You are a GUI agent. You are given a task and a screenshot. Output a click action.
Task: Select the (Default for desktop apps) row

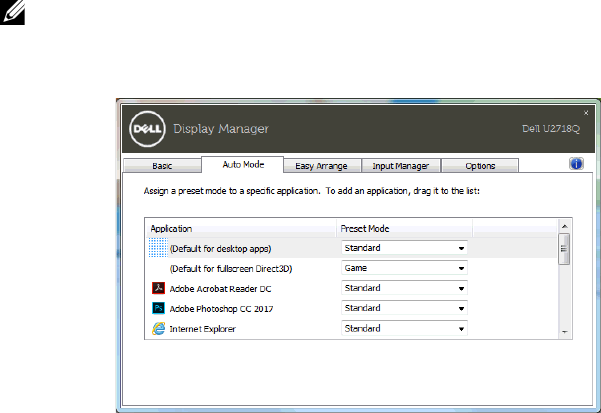pyautogui.click(x=351, y=248)
